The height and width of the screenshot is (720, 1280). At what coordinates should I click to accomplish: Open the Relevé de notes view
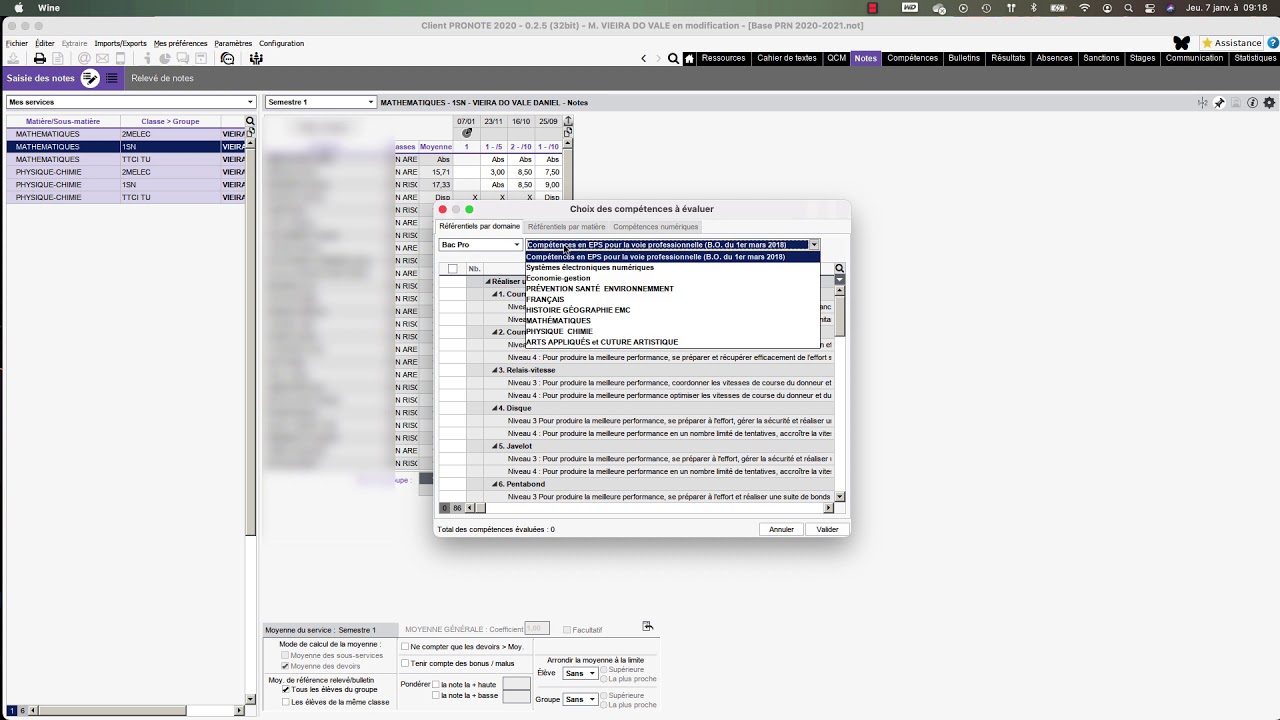pyautogui.click(x=162, y=78)
